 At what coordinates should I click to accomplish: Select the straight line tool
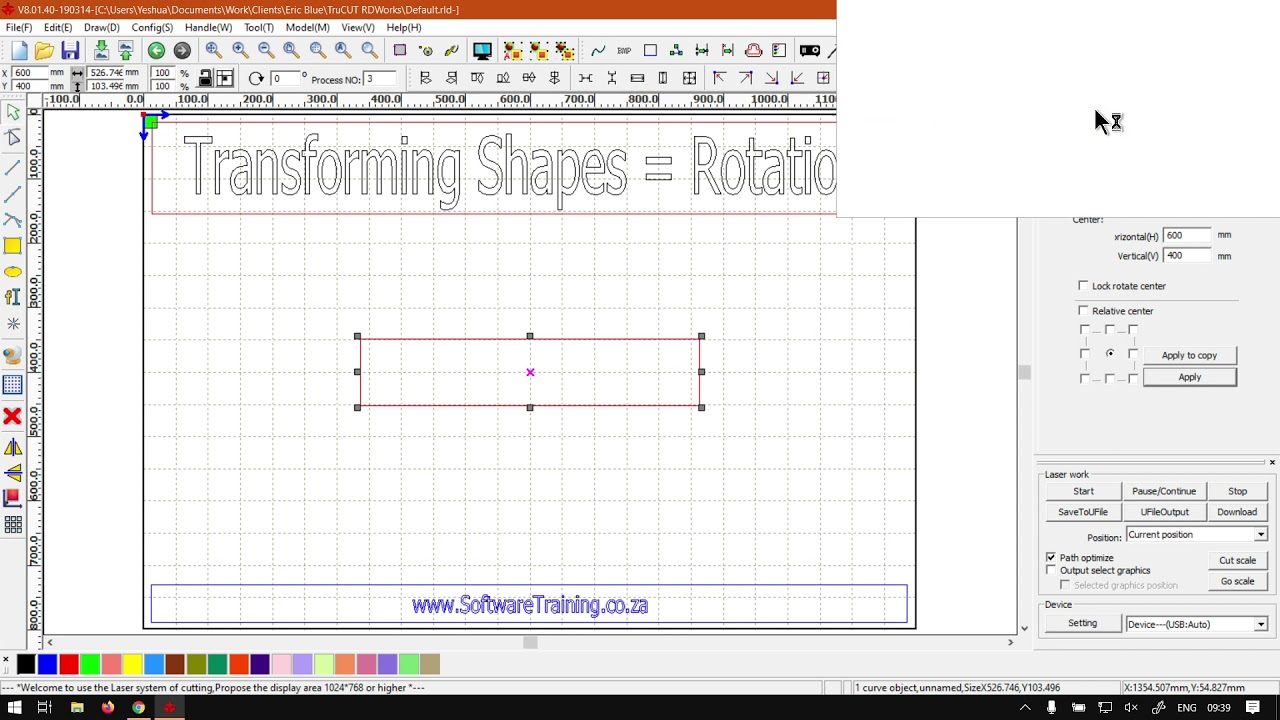[13, 168]
